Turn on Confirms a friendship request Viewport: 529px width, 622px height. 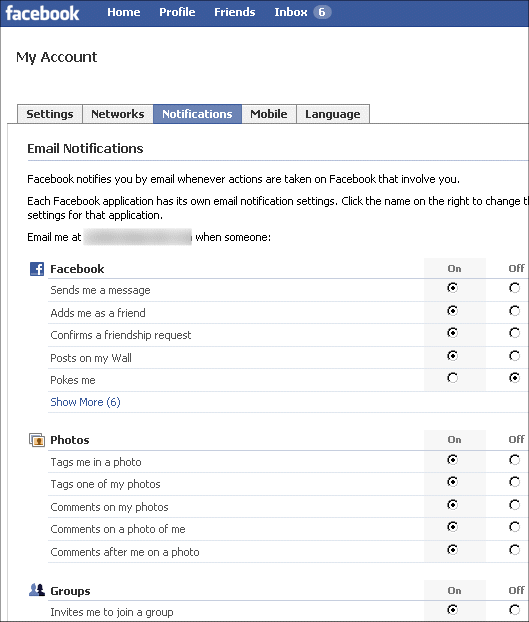[452, 333]
